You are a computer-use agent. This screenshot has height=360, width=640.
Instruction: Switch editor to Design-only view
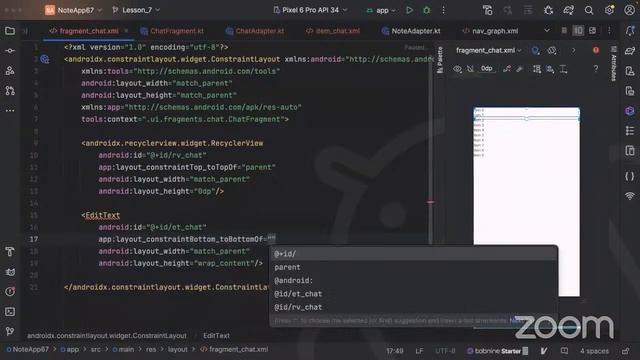click(x=593, y=31)
